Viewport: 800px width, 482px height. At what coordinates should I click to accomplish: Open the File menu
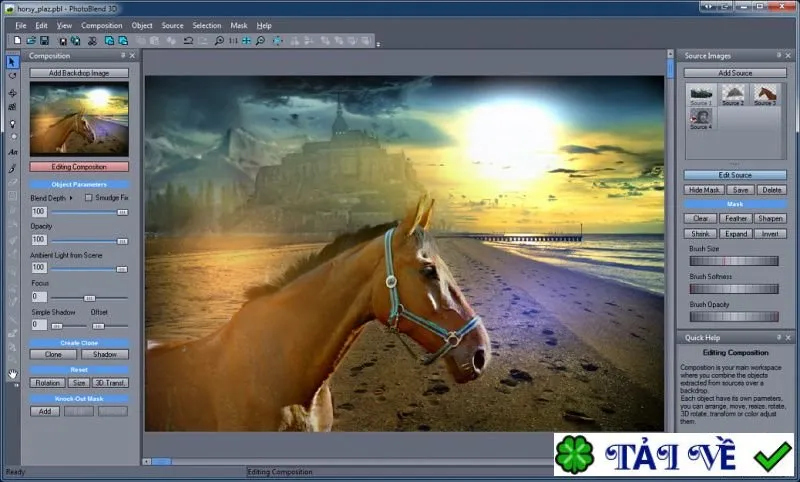[x=20, y=26]
